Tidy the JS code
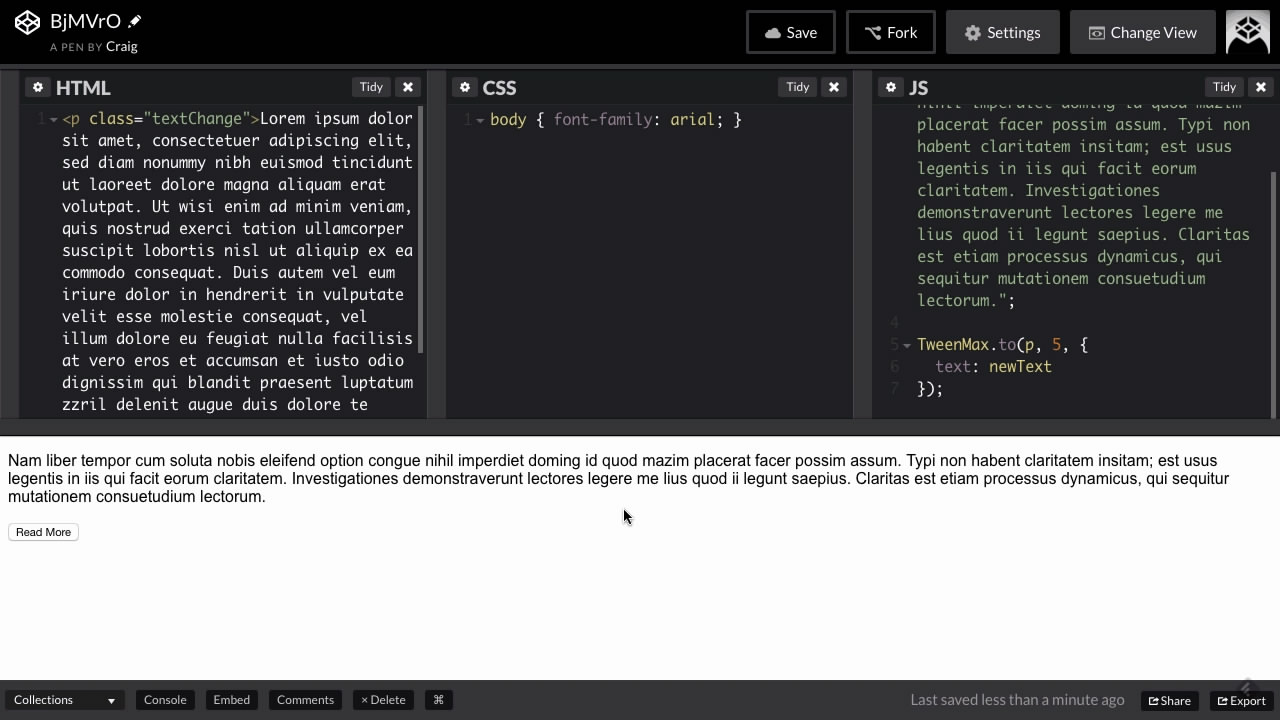1280x720 pixels. click(x=1224, y=87)
